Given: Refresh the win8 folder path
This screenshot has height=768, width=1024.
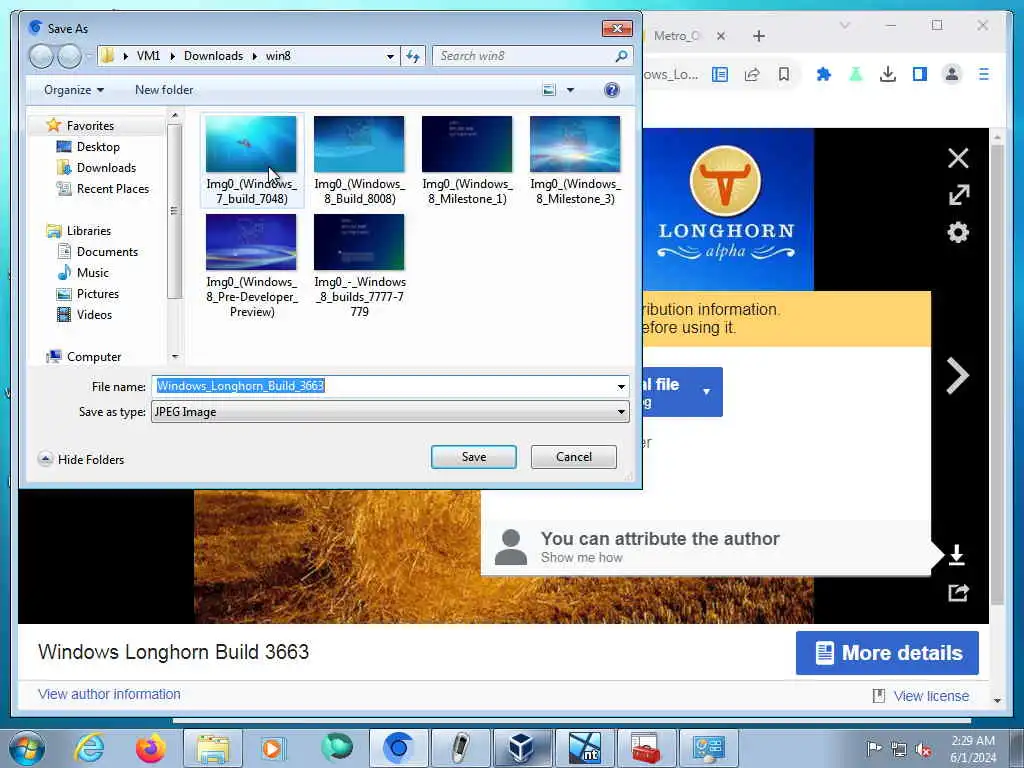Looking at the screenshot, I should [x=413, y=56].
